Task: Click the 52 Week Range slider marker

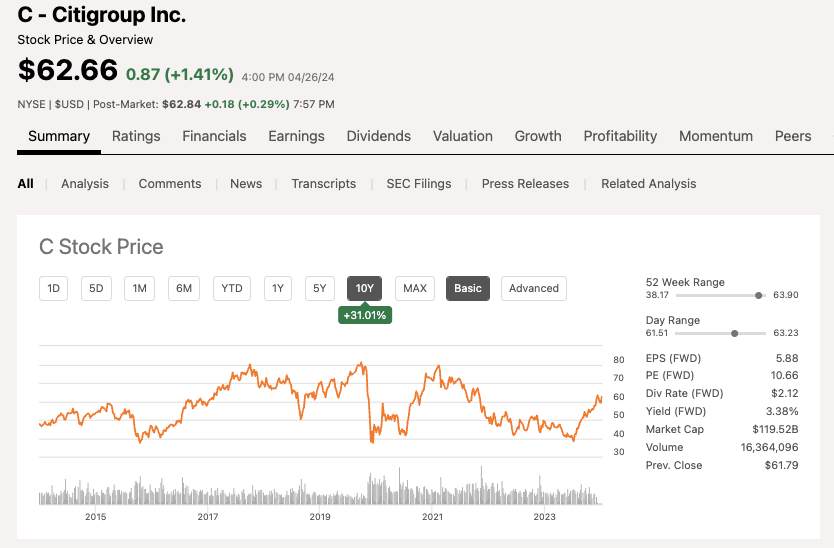Action: (x=758, y=295)
